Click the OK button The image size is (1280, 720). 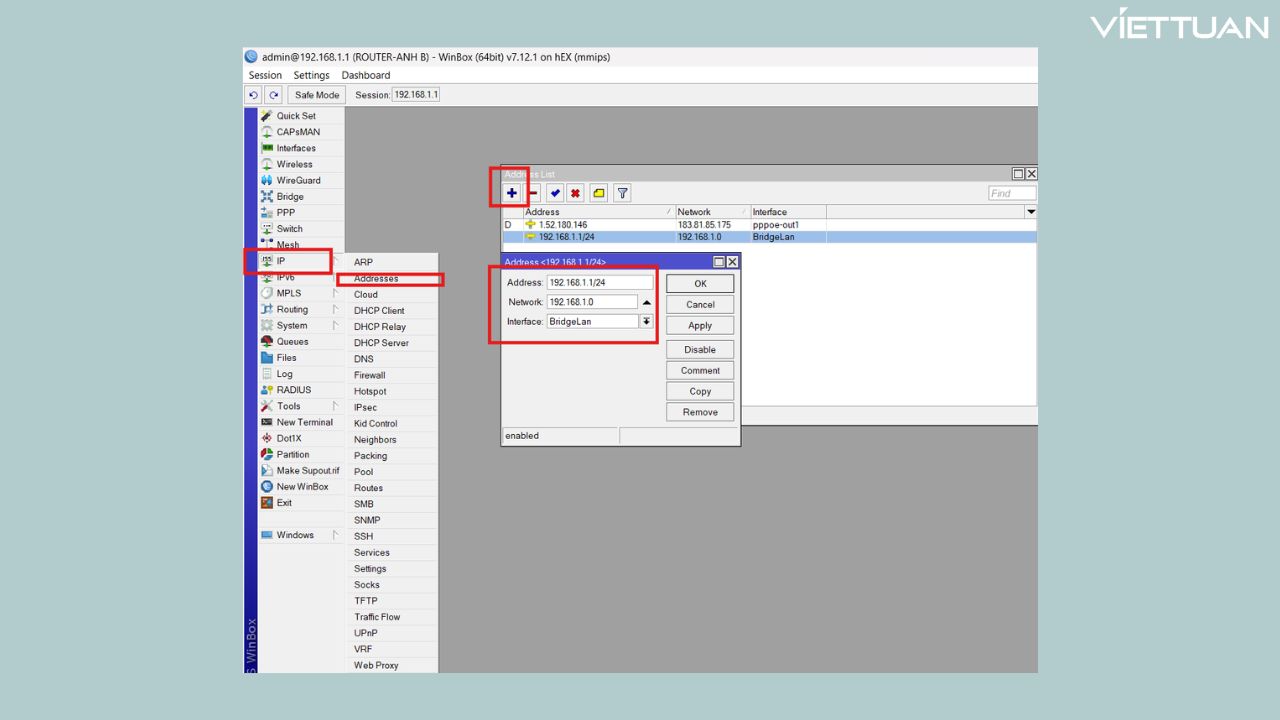tap(700, 283)
